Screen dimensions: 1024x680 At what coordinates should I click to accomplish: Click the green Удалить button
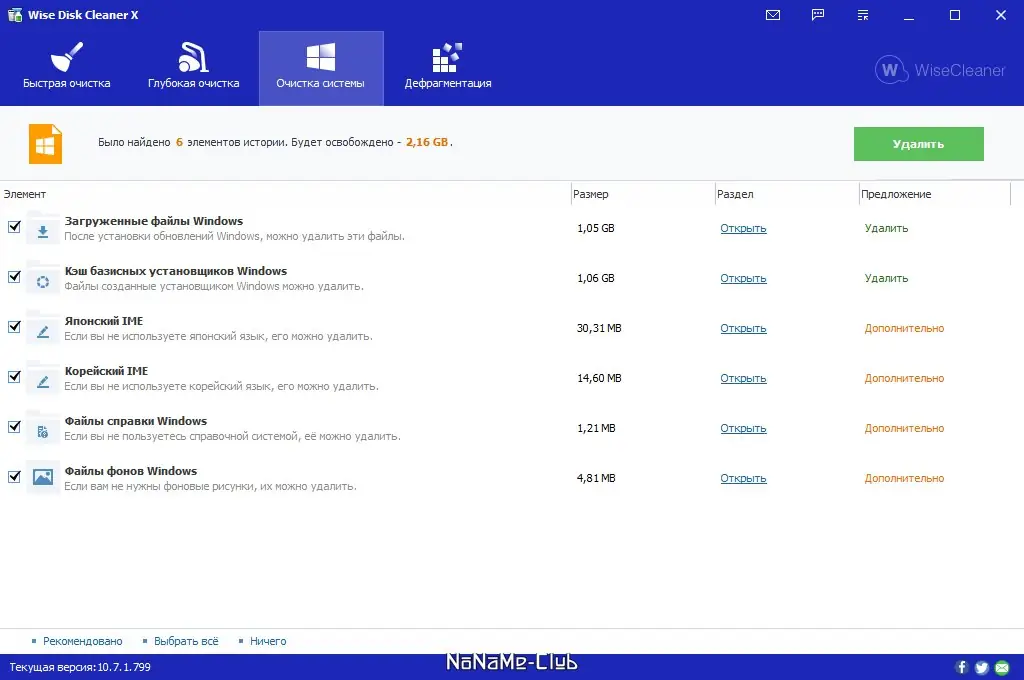pos(918,144)
